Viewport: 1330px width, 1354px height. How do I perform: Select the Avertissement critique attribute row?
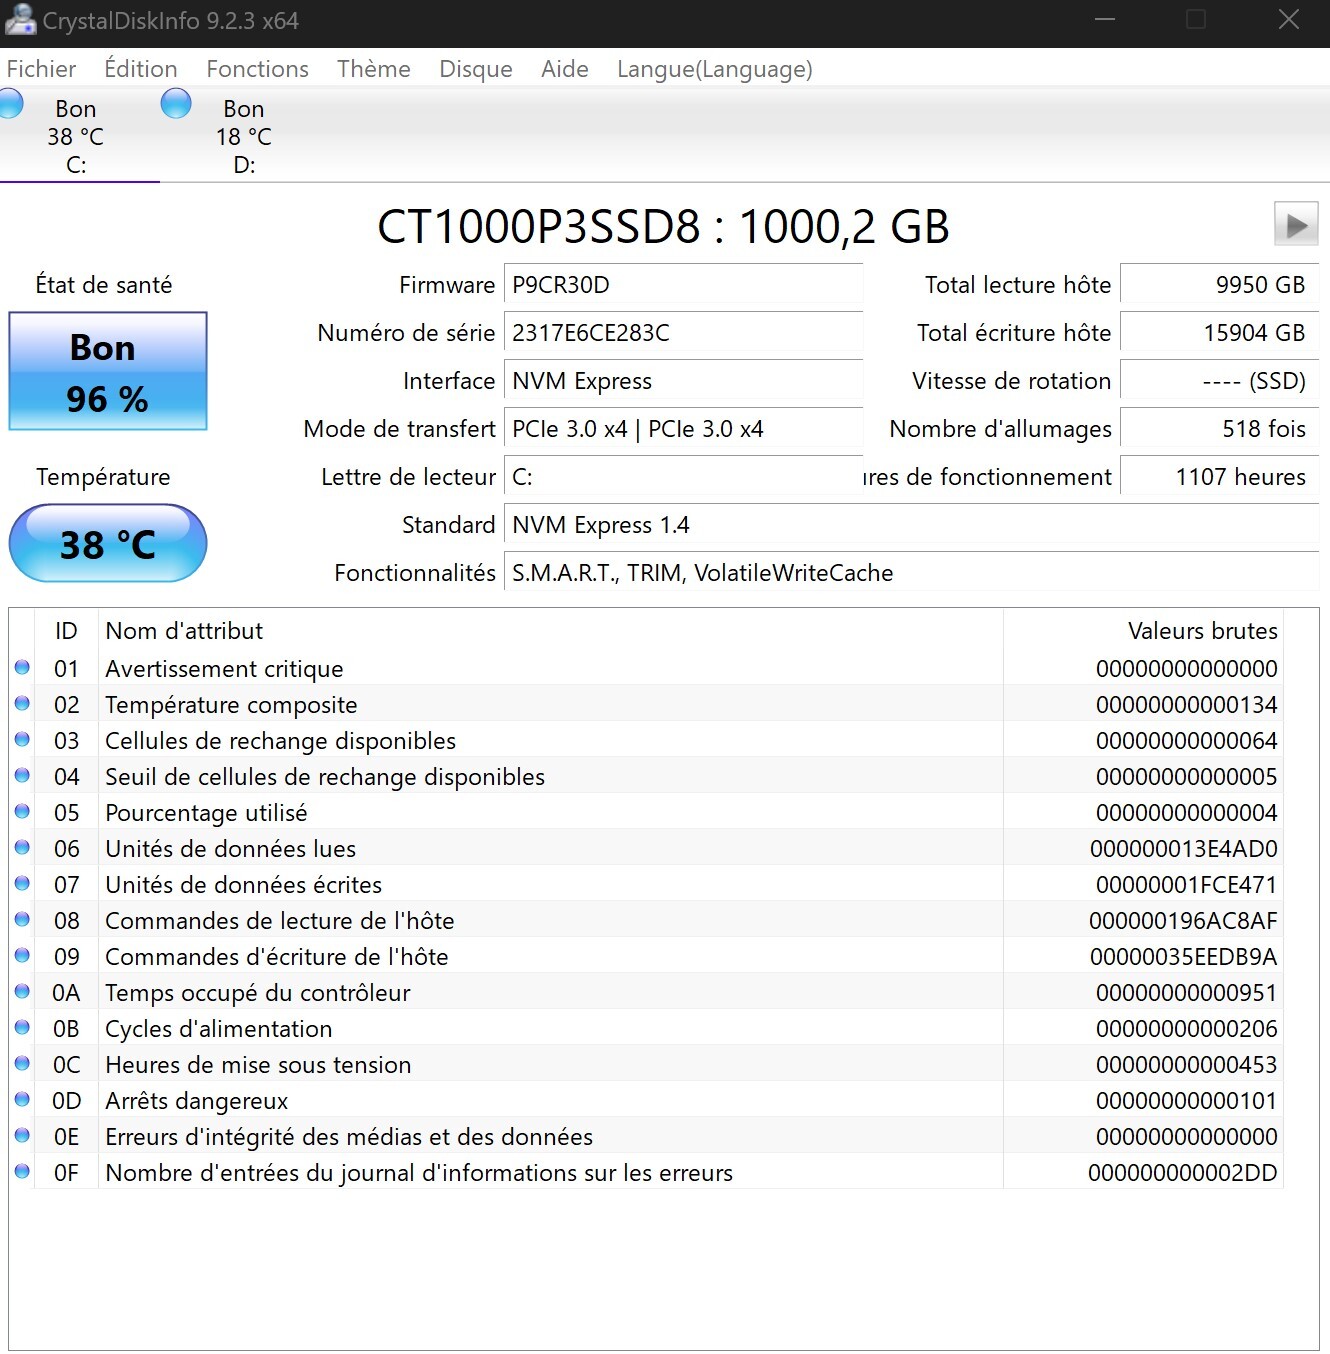click(646, 668)
